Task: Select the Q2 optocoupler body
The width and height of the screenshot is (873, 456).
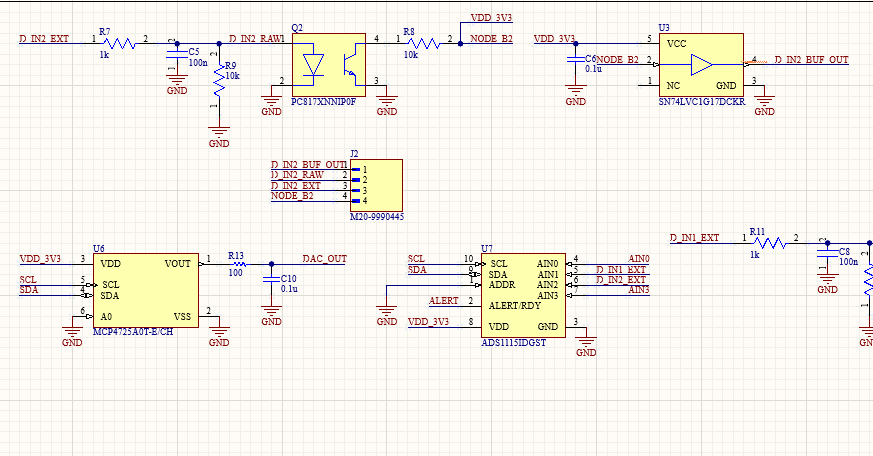Action: pos(328,65)
